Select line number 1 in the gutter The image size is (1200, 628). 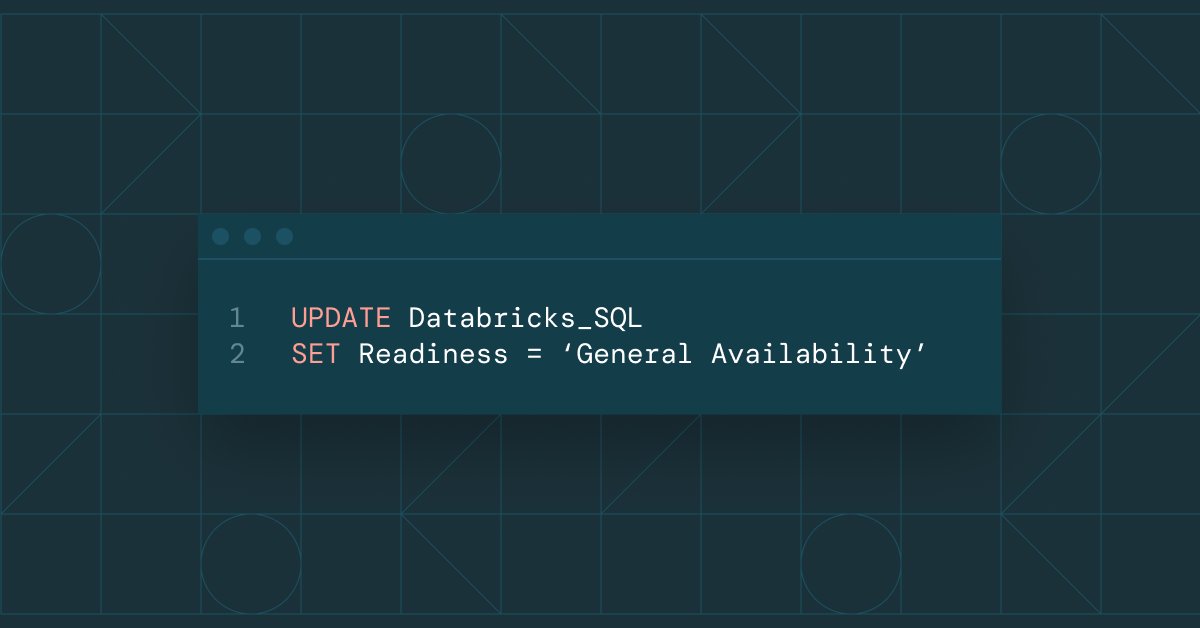pos(237,318)
